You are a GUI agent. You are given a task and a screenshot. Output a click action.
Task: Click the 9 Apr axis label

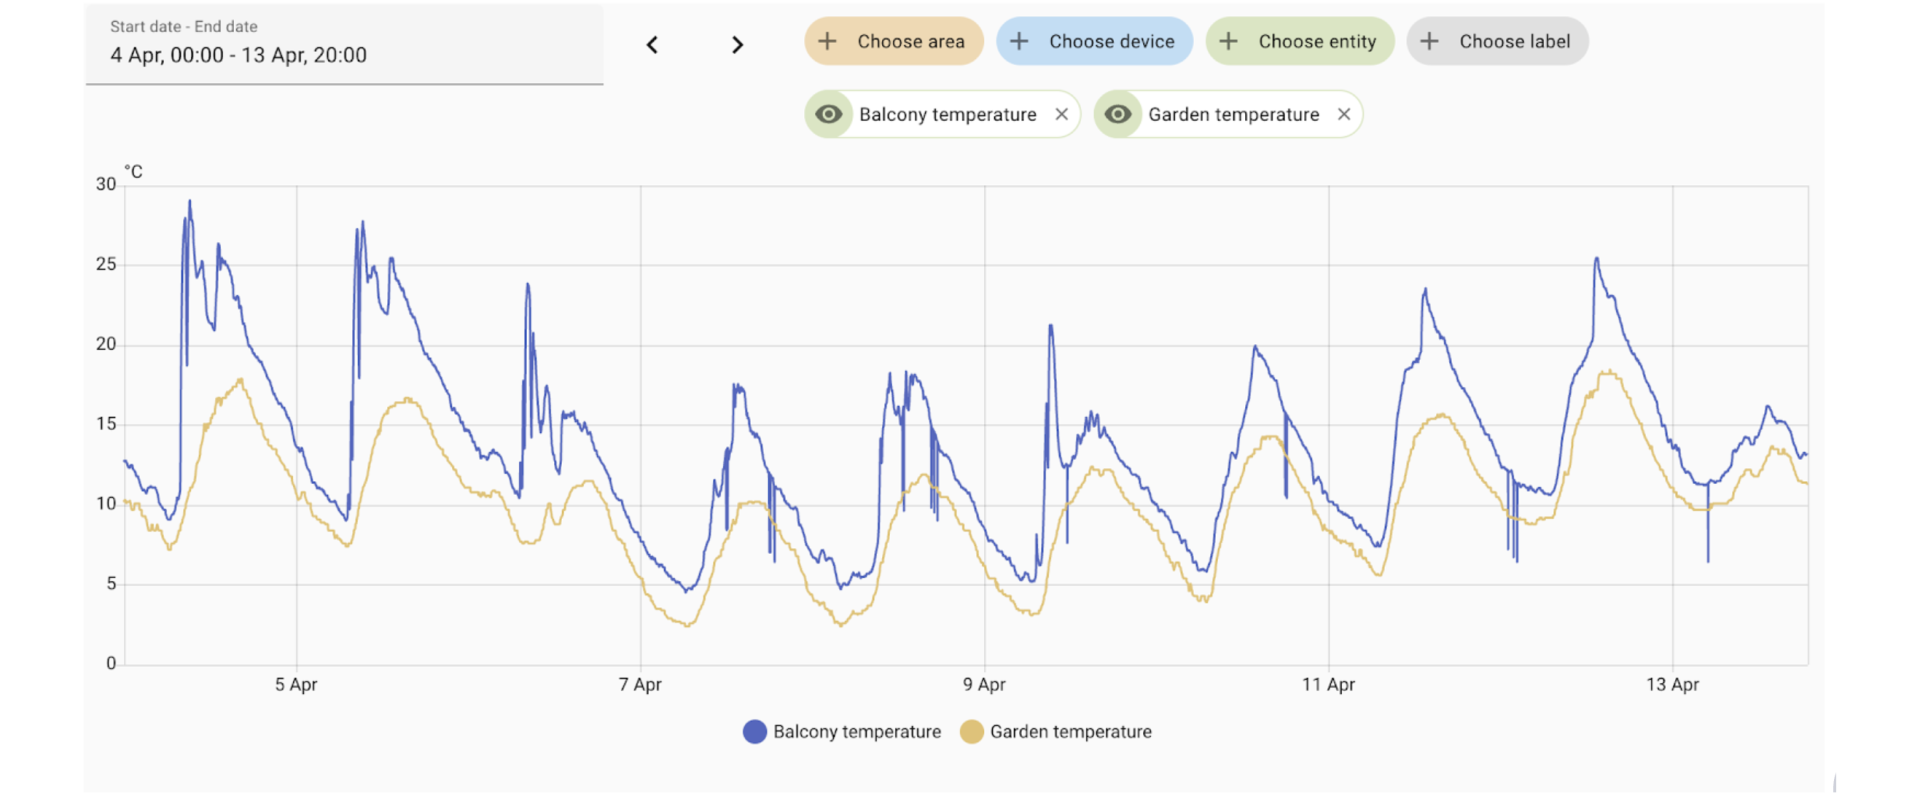[984, 685]
